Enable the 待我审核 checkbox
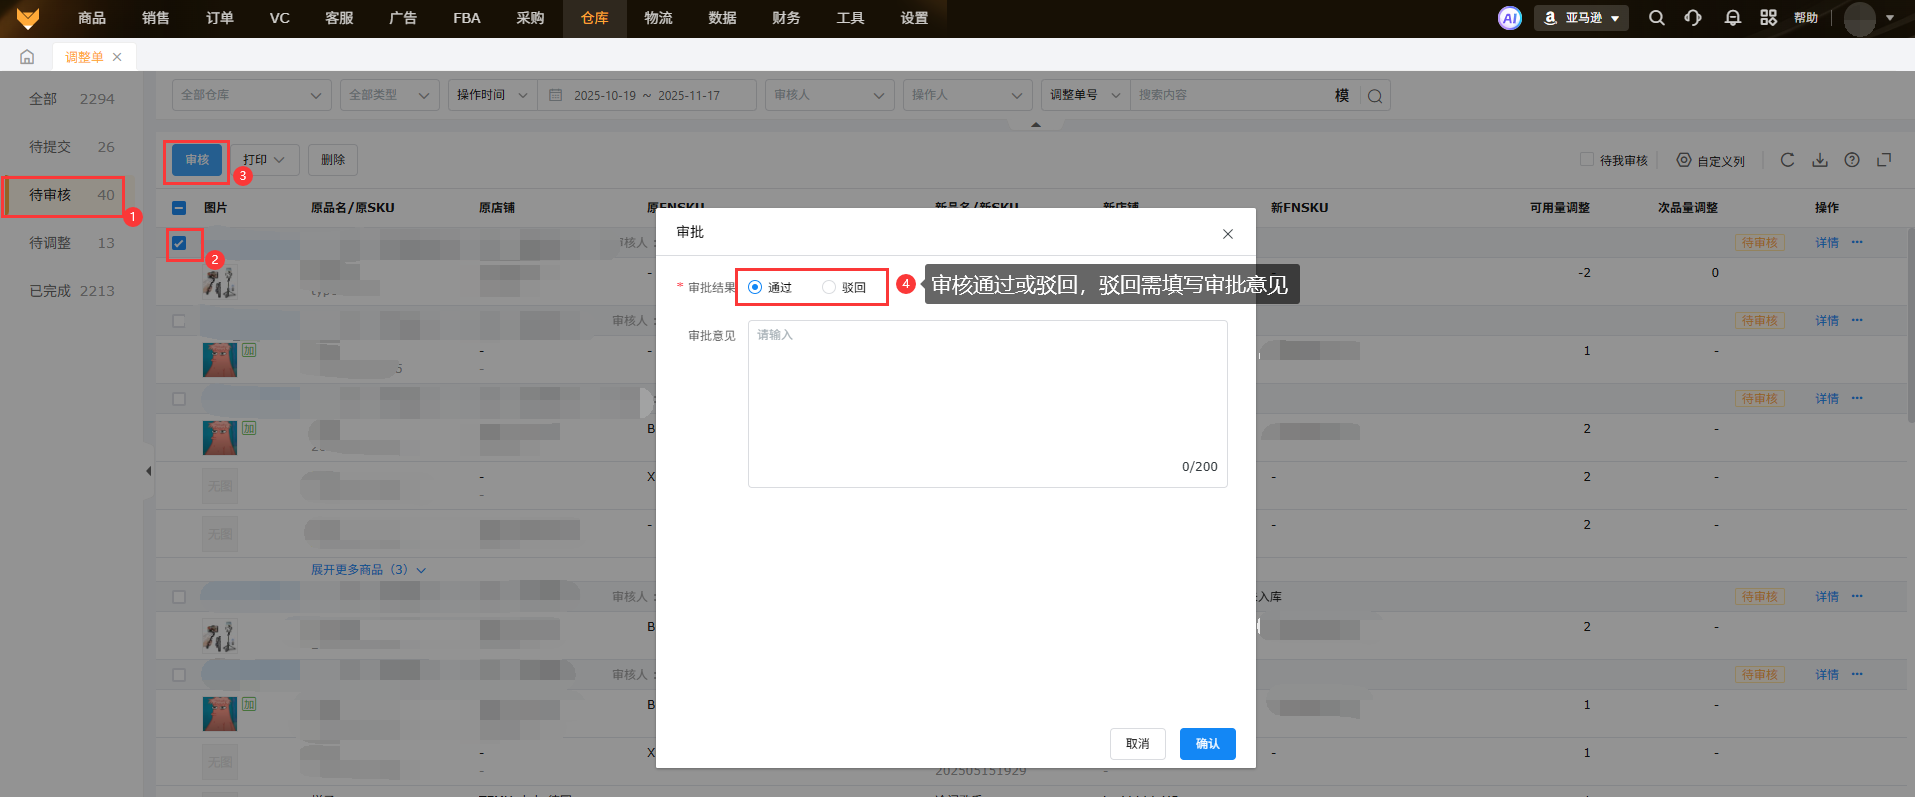The image size is (1915, 797). click(1586, 160)
